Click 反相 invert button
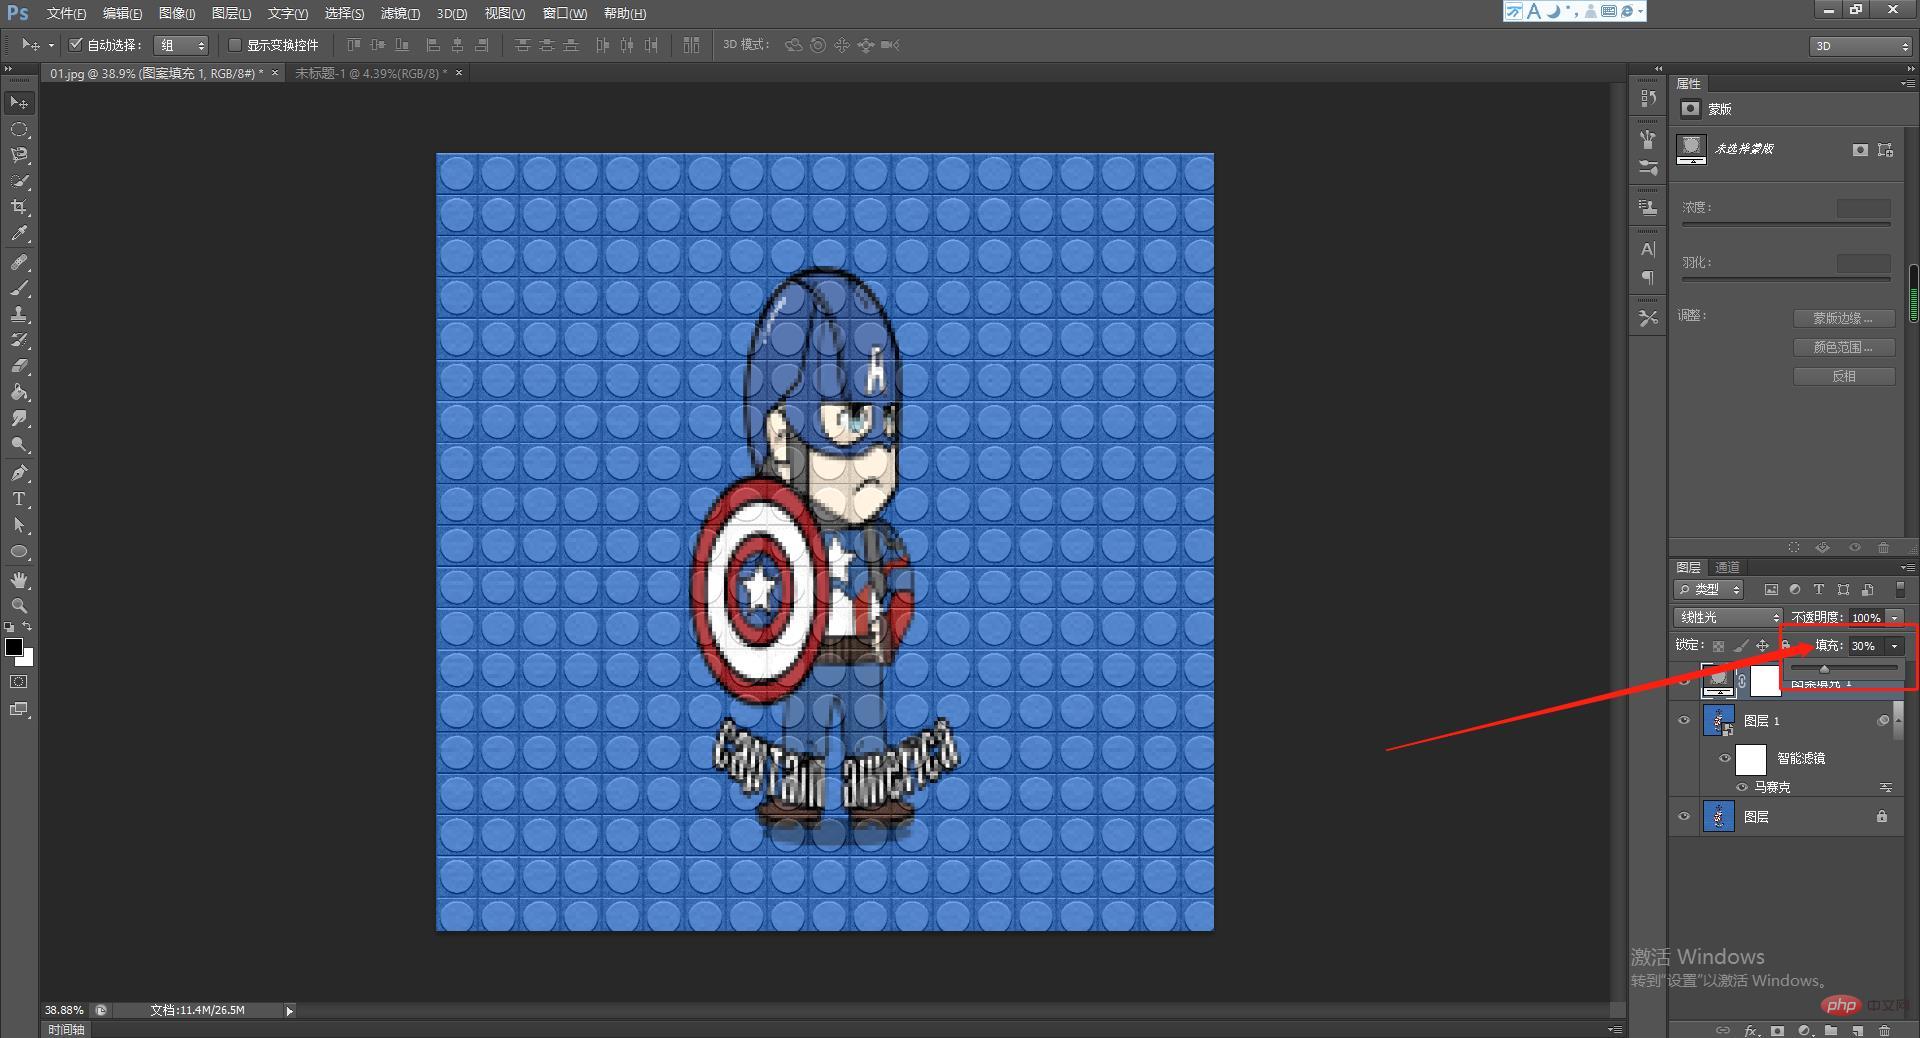Viewport: 1920px width, 1038px height. tap(1843, 376)
